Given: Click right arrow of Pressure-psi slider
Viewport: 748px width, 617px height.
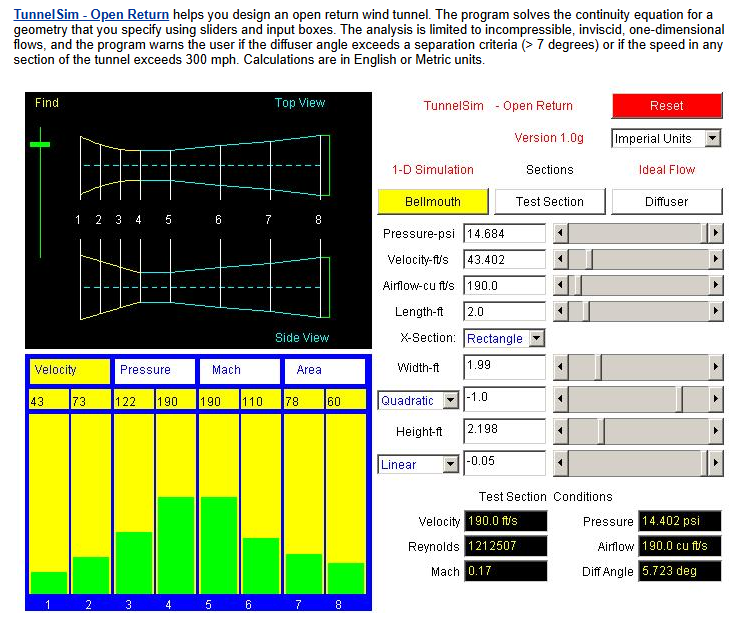Looking at the screenshot, I should (x=715, y=233).
